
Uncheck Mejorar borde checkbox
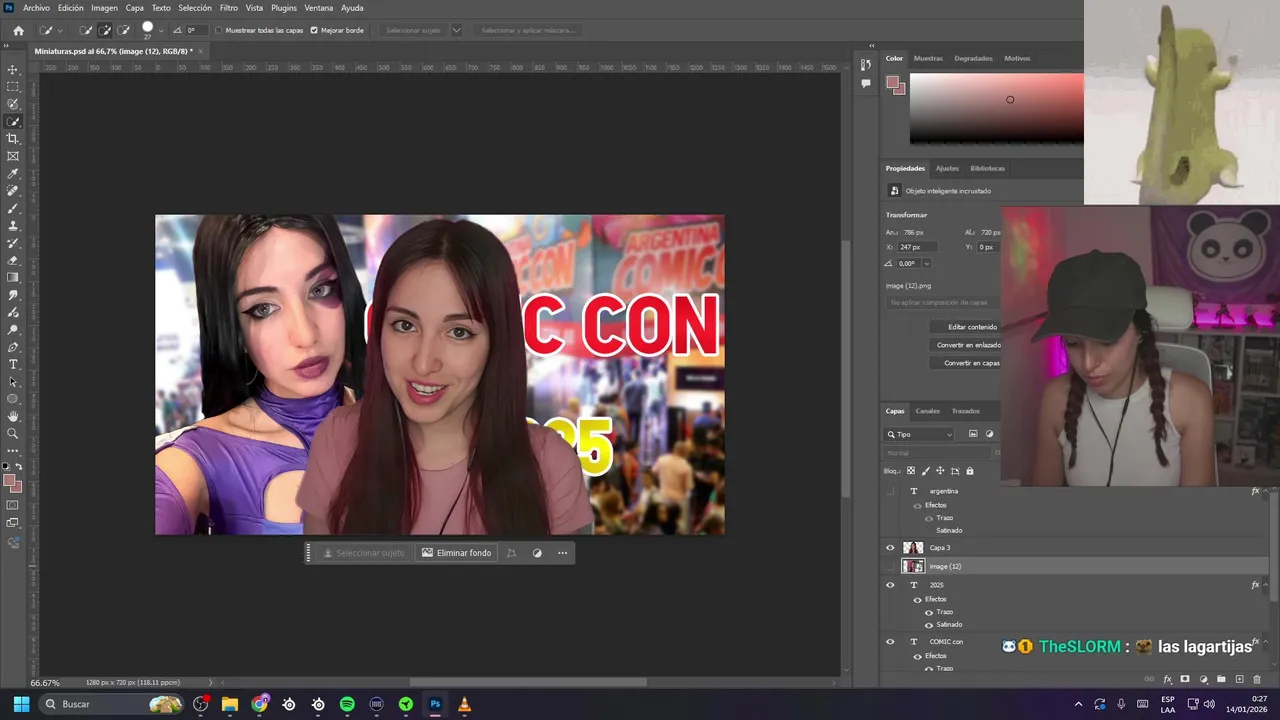314,30
